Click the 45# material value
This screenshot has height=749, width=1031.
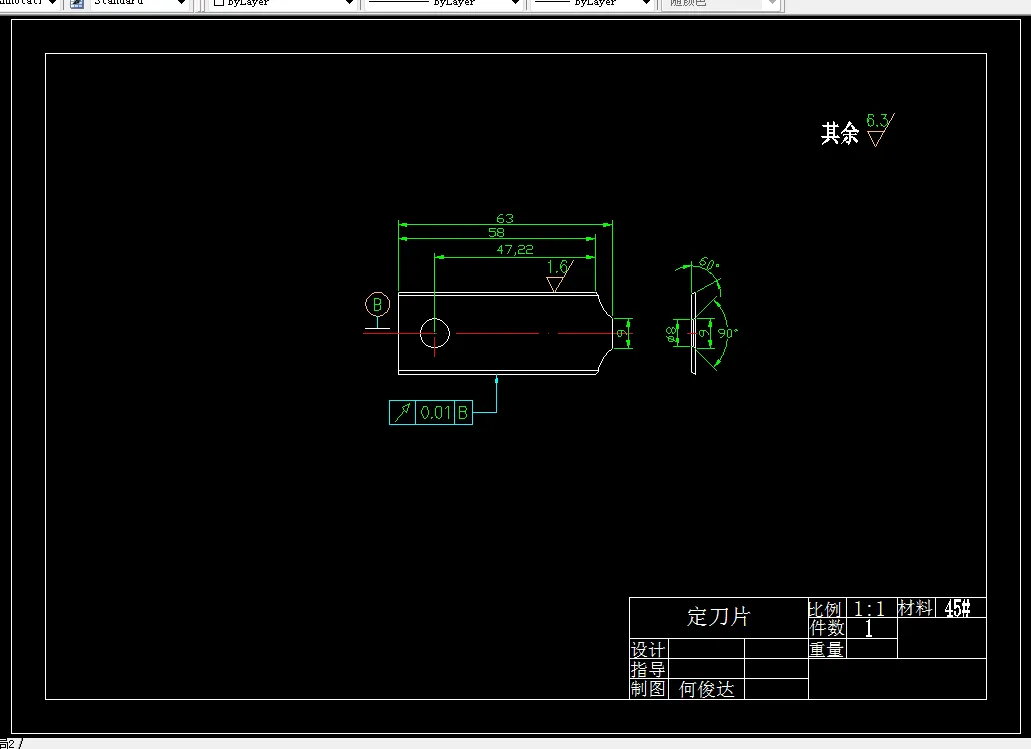957,608
